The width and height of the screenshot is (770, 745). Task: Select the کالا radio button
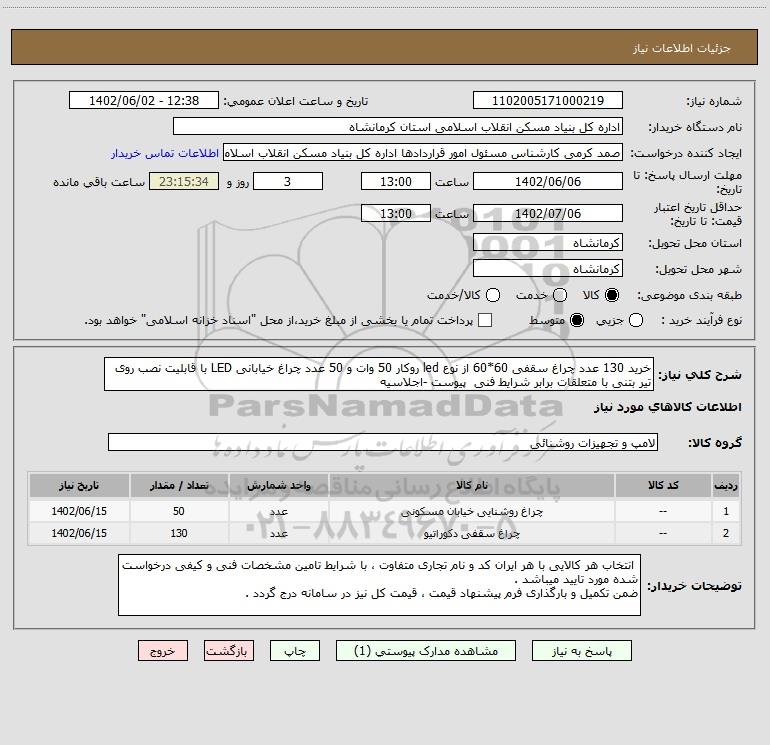[612, 295]
